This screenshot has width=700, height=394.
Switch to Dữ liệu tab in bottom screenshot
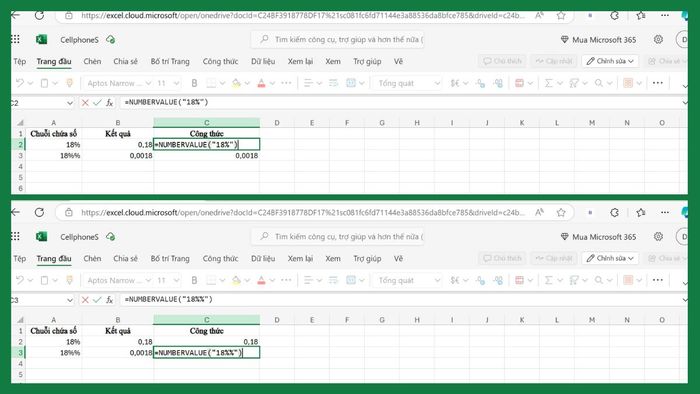(x=263, y=259)
